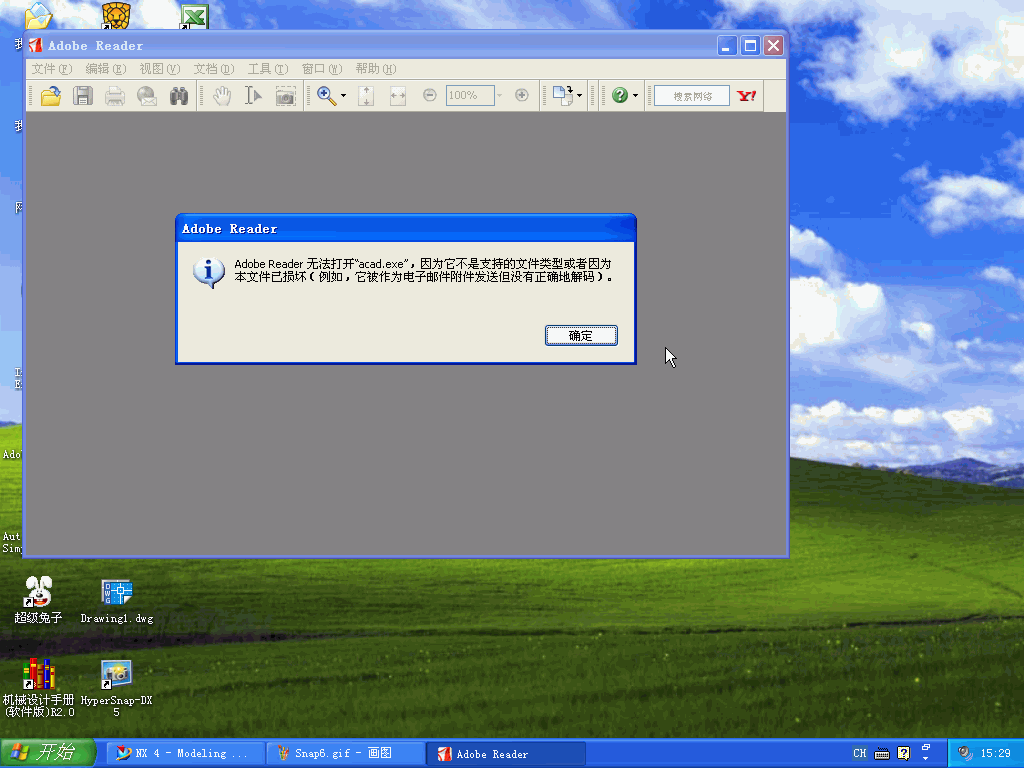Viewport: 1024px width, 768px height.
Task: Select the Hand tool
Action: click(222, 96)
